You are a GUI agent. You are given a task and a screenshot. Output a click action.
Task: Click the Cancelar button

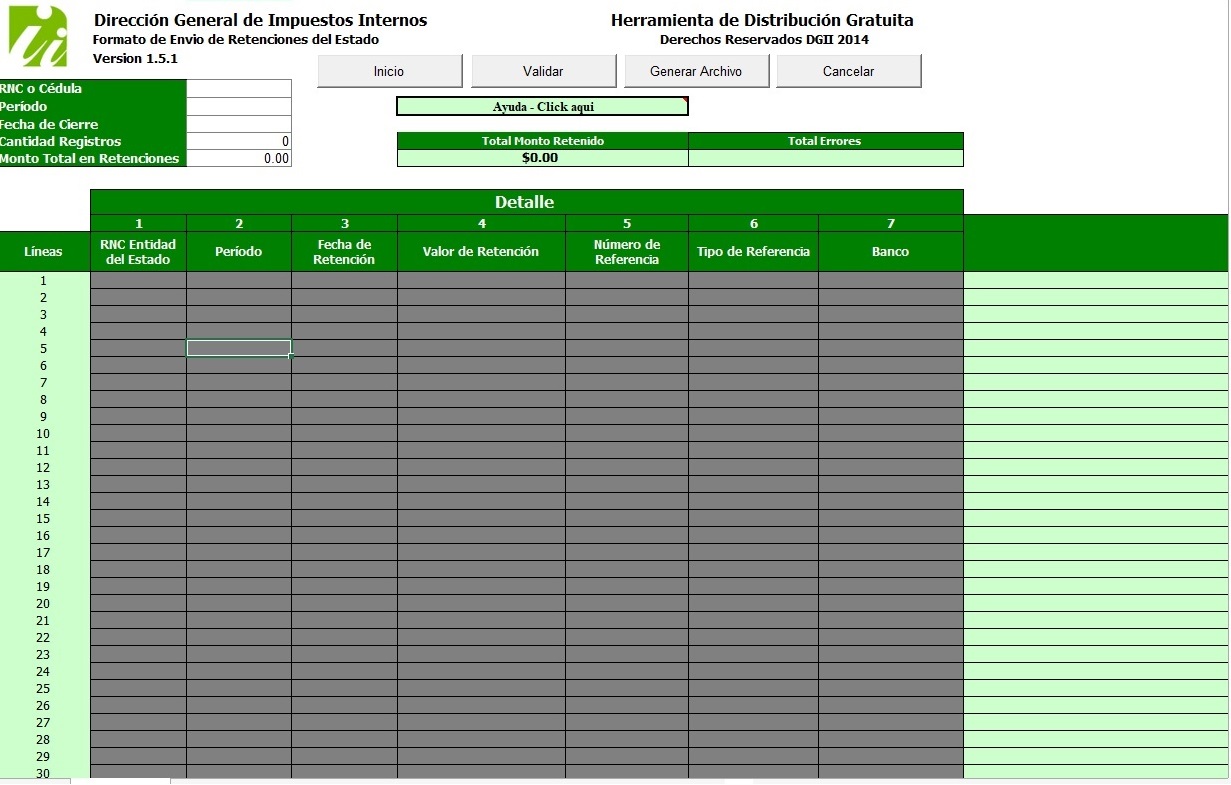coord(849,71)
